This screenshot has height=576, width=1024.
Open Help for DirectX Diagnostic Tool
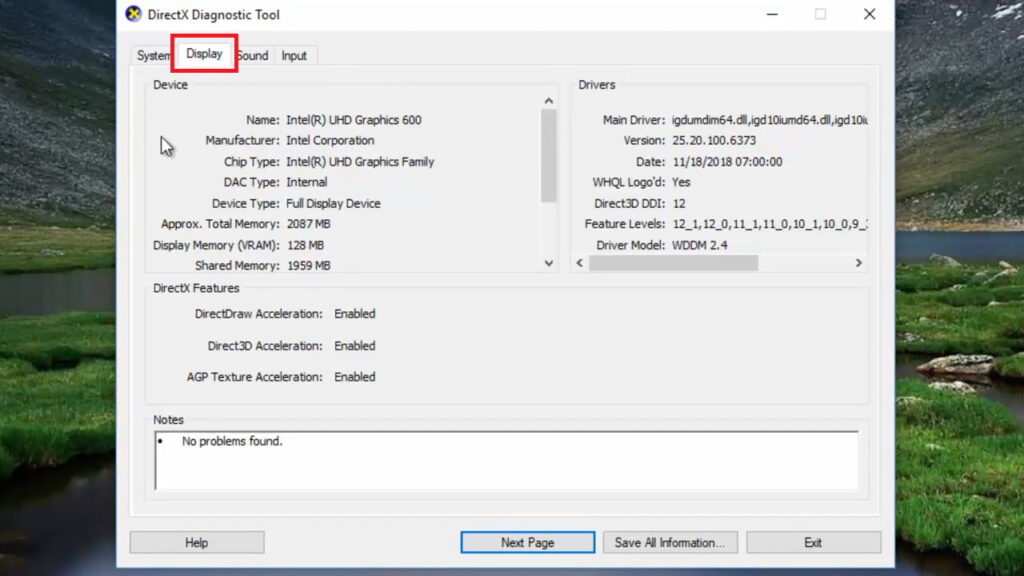click(x=196, y=542)
